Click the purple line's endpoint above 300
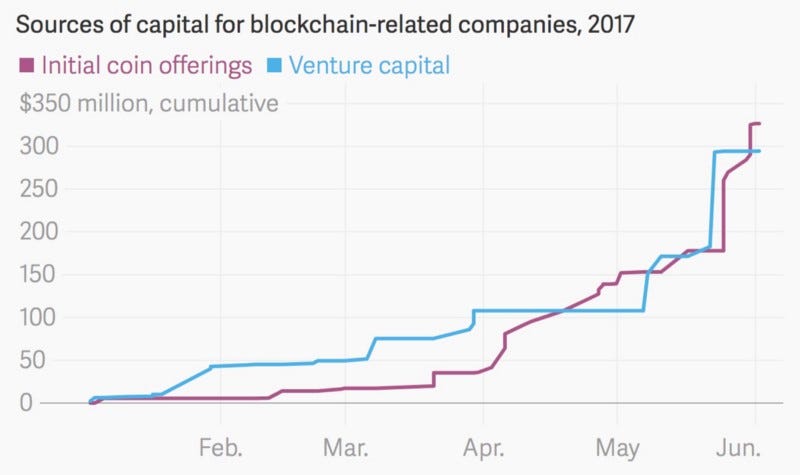Screen dimensions: 800x475 pyautogui.click(x=759, y=123)
